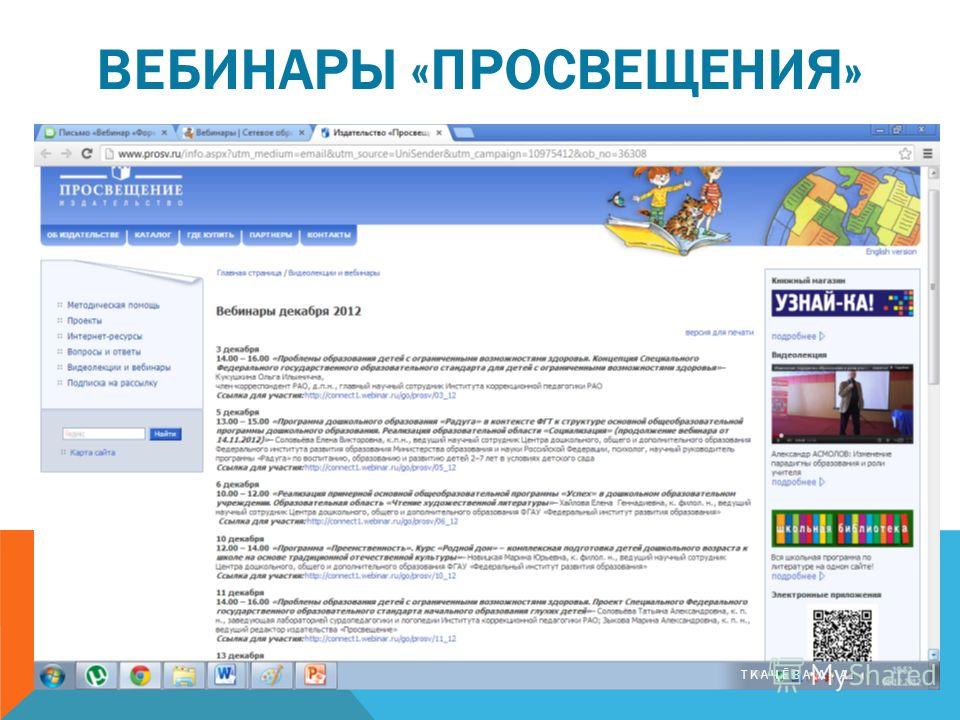Open the версия для печати link
This screenshot has width=960, height=720.
(719, 332)
